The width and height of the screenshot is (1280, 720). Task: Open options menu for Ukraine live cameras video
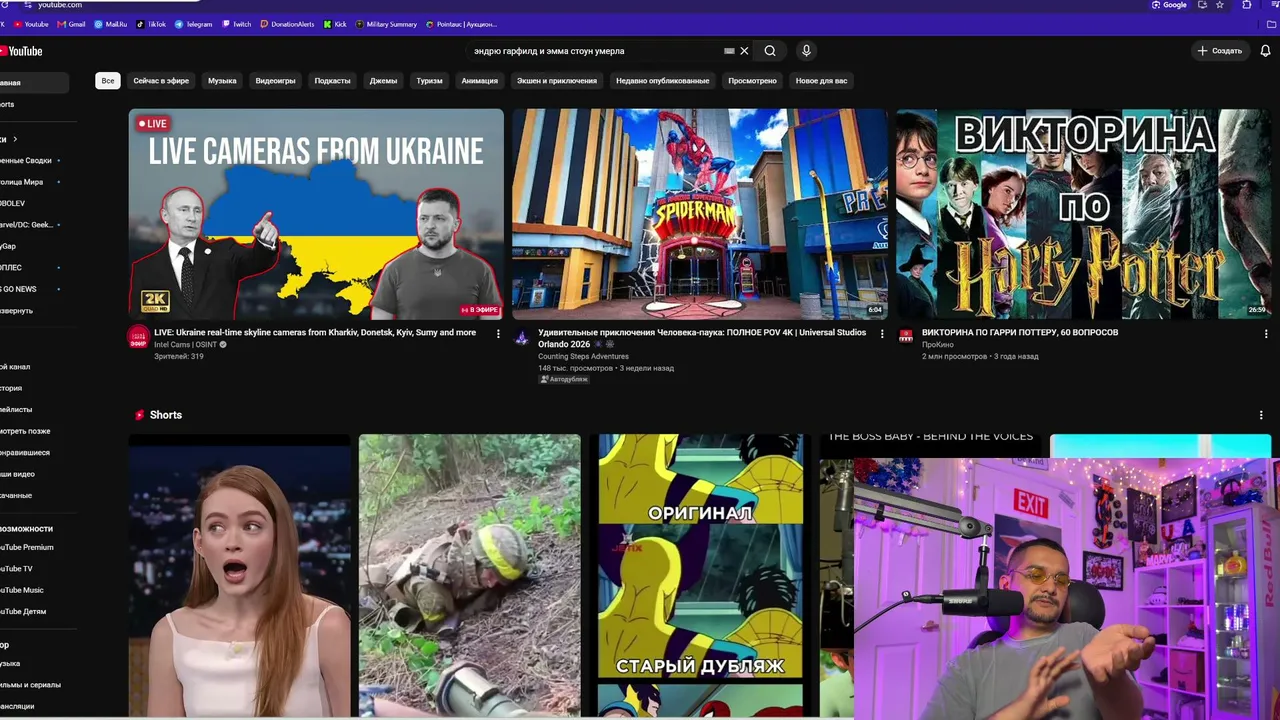click(498, 334)
